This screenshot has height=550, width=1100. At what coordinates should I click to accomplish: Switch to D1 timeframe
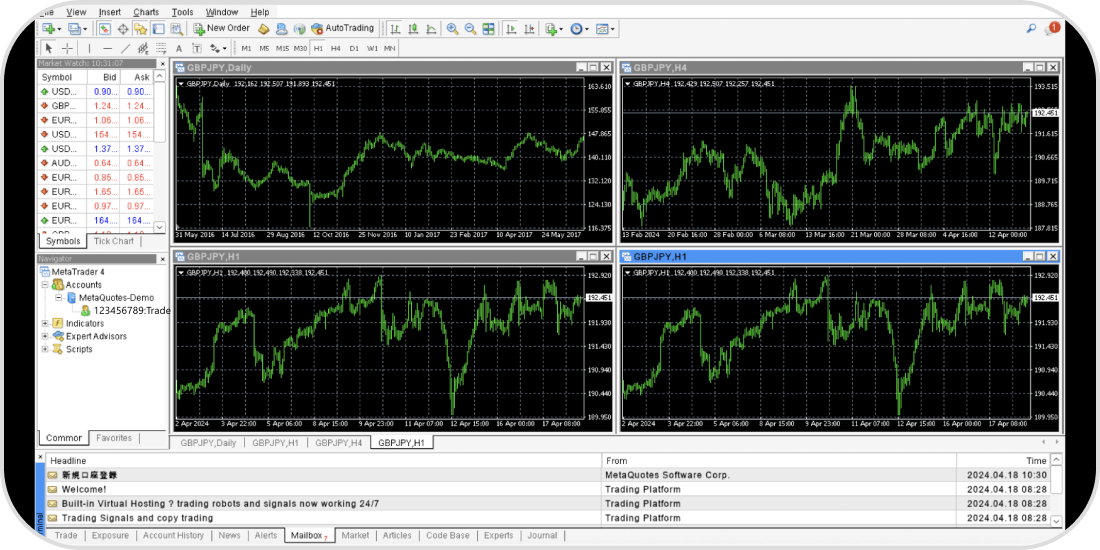pyautogui.click(x=354, y=48)
